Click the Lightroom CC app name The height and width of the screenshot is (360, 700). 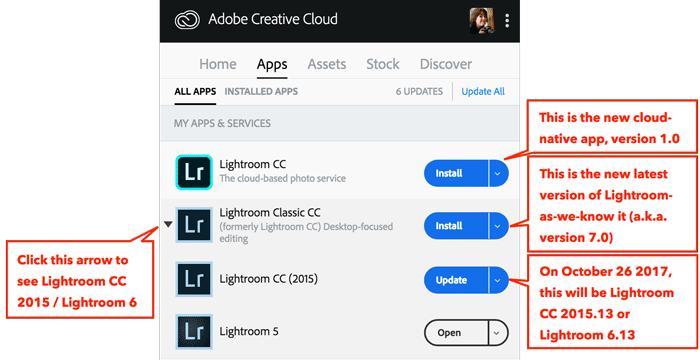(x=253, y=164)
